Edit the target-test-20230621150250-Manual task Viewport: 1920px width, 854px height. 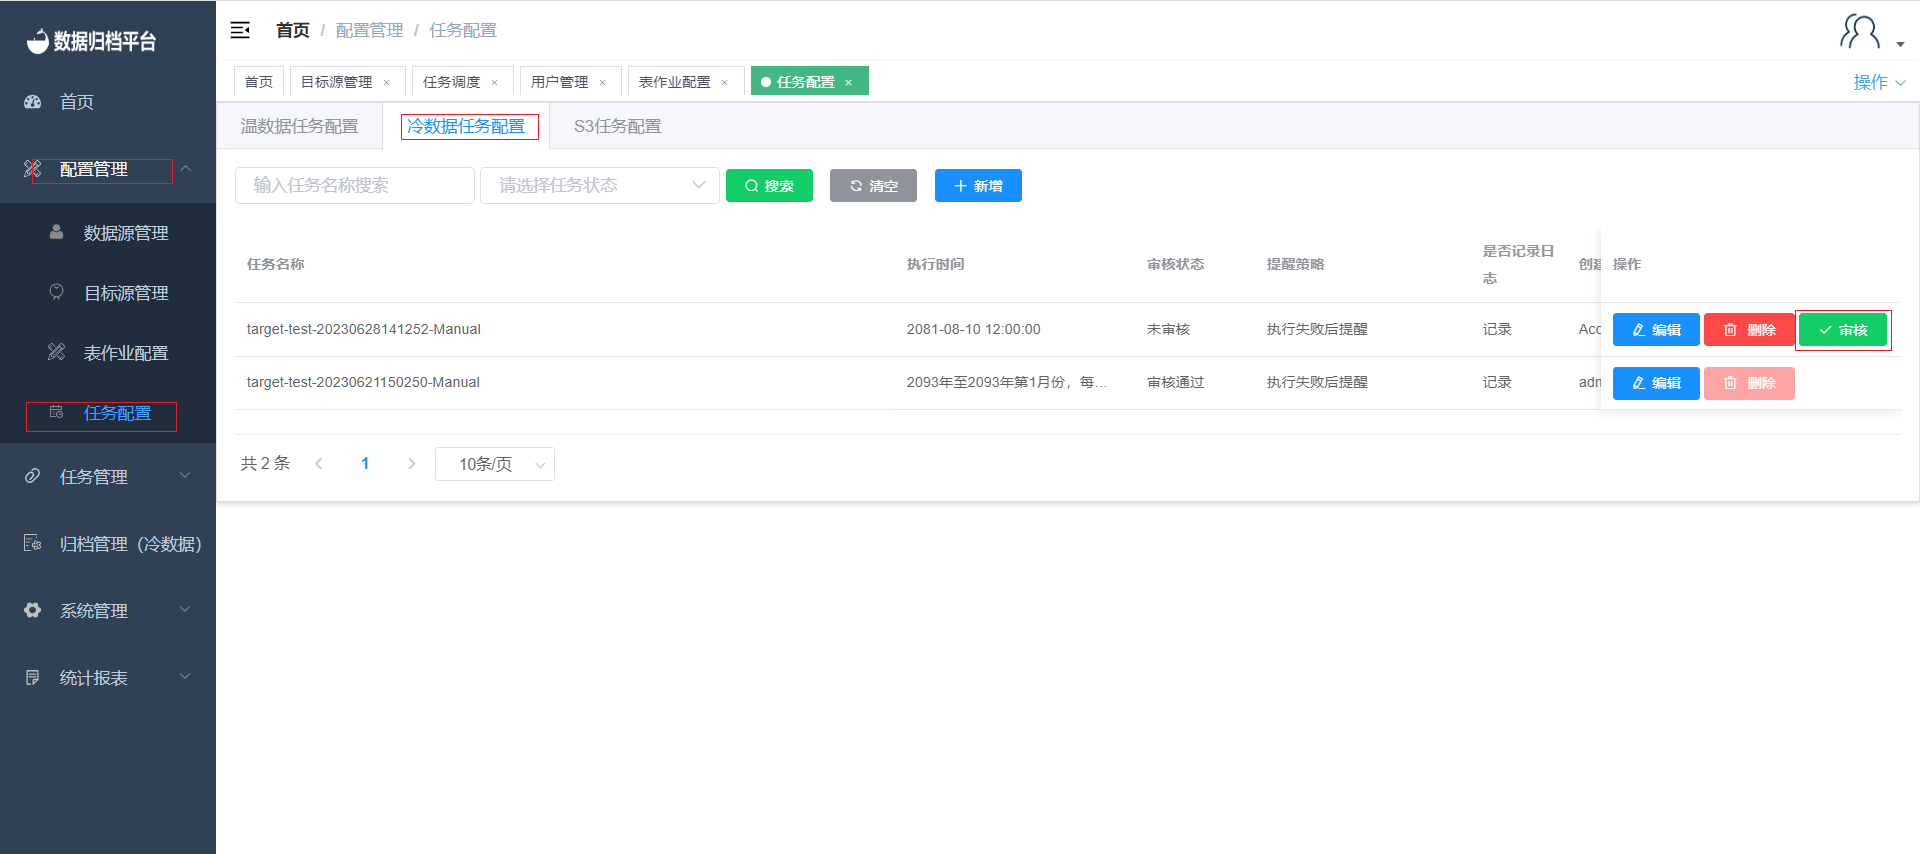pyautogui.click(x=1656, y=383)
